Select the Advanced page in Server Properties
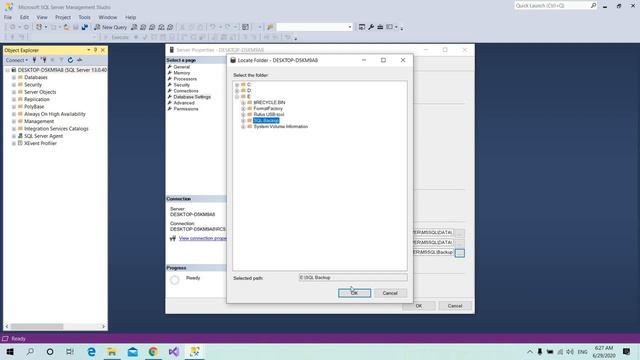Viewport: 640px width, 360px height. coord(184,103)
